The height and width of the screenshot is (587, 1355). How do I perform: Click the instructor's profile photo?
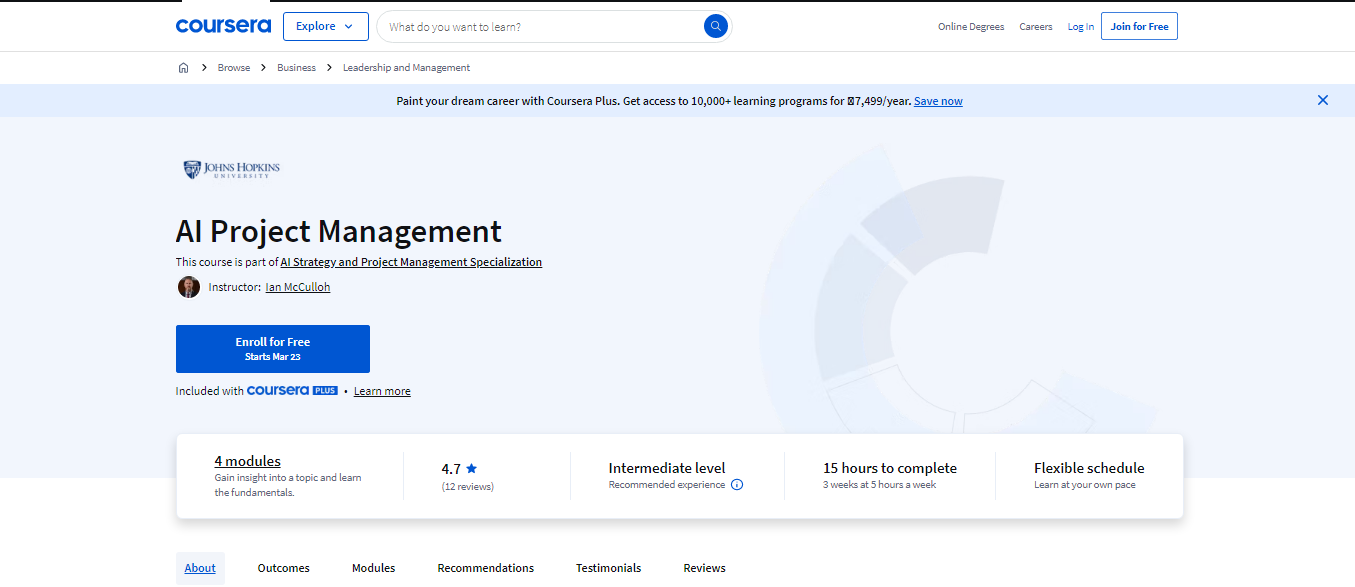click(x=189, y=287)
